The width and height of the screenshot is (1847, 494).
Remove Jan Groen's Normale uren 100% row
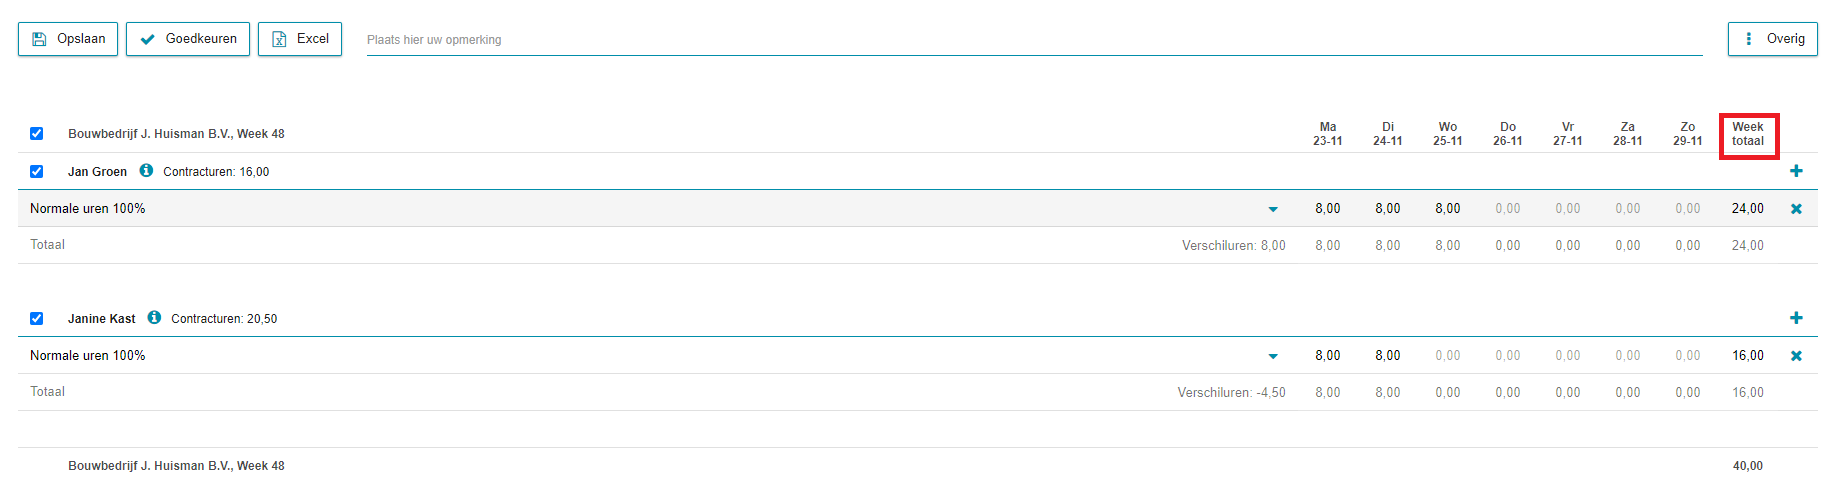[x=1796, y=209]
